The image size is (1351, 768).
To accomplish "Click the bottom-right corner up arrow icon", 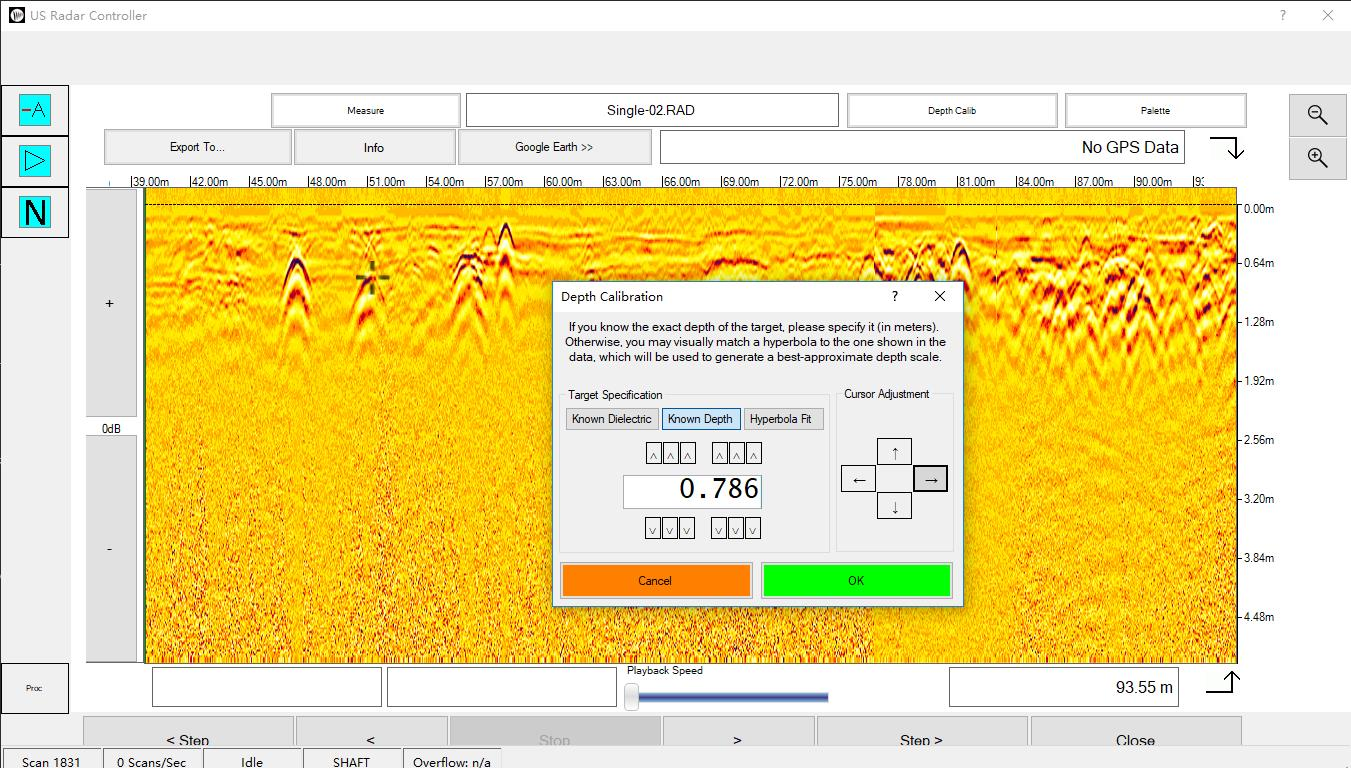I will [x=1224, y=682].
